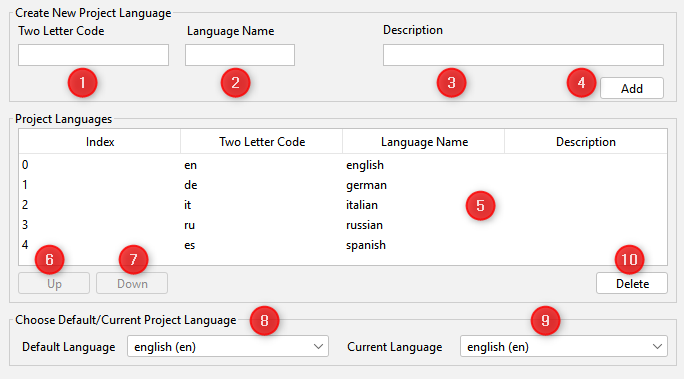The width and height of the screenshot is (684, 379).
Task: Open the Current Language dropdown
Action: [x=564, y=347]
